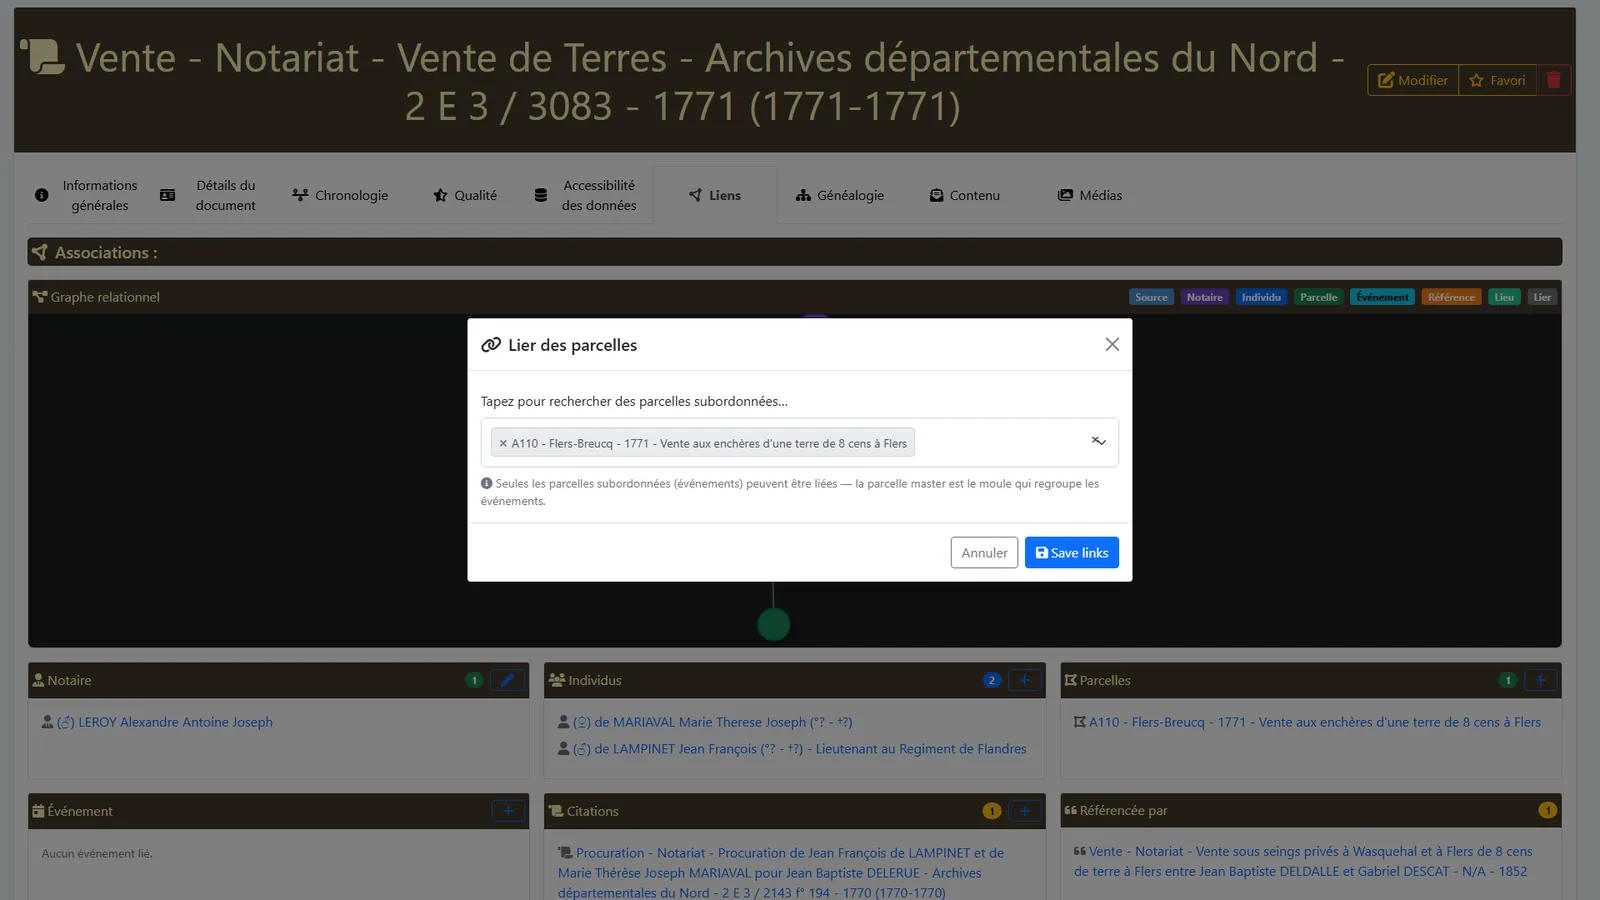The image size is (1600, 900).
Task: Click Parcelles count badge showing 1
Action: (x=1508, y=680)
